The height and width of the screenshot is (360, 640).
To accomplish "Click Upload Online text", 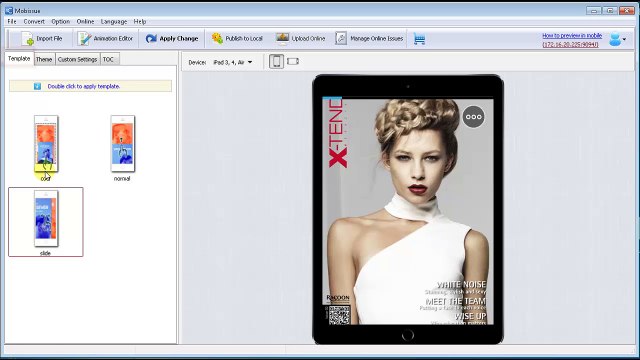I will click(308, 38).
